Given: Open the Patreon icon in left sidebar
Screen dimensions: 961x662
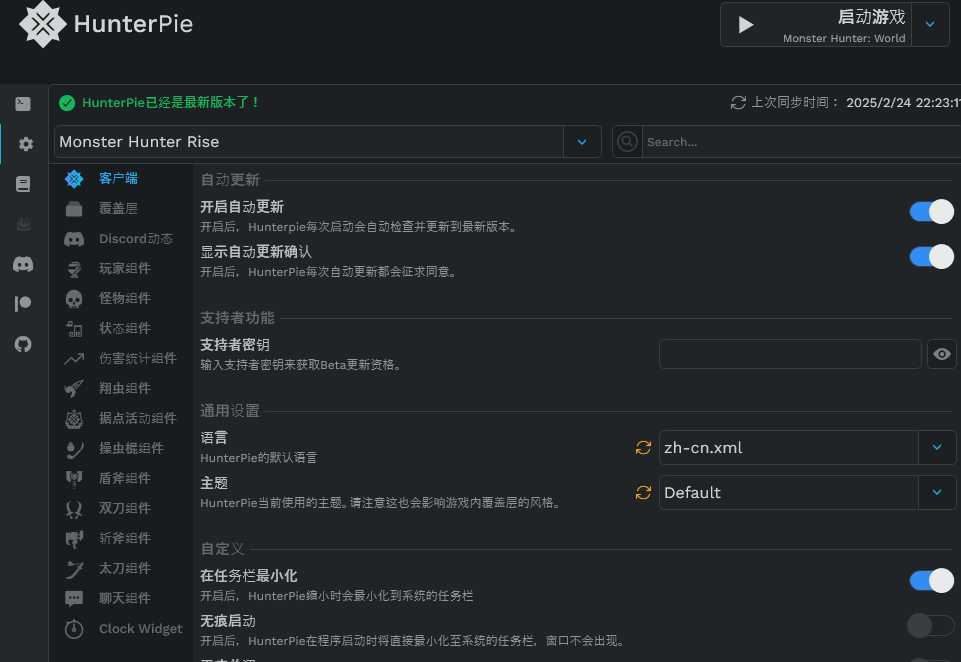Looking at the screenshot, I should click(23, 303).
